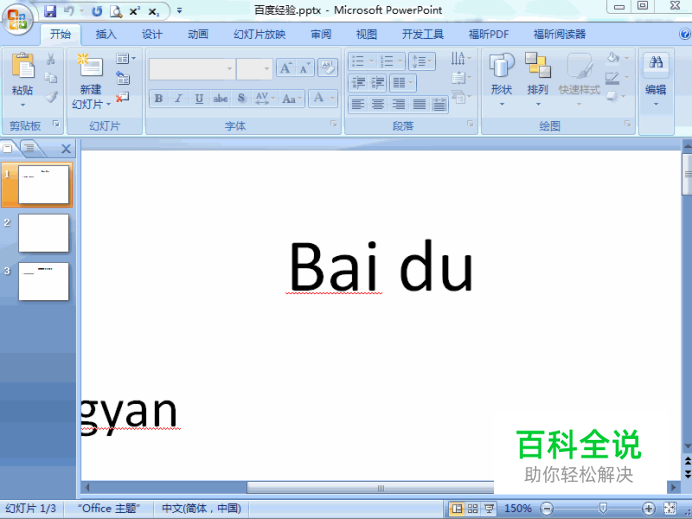
Task: Open the character spacing dropdown
Action: coord(266,98)
